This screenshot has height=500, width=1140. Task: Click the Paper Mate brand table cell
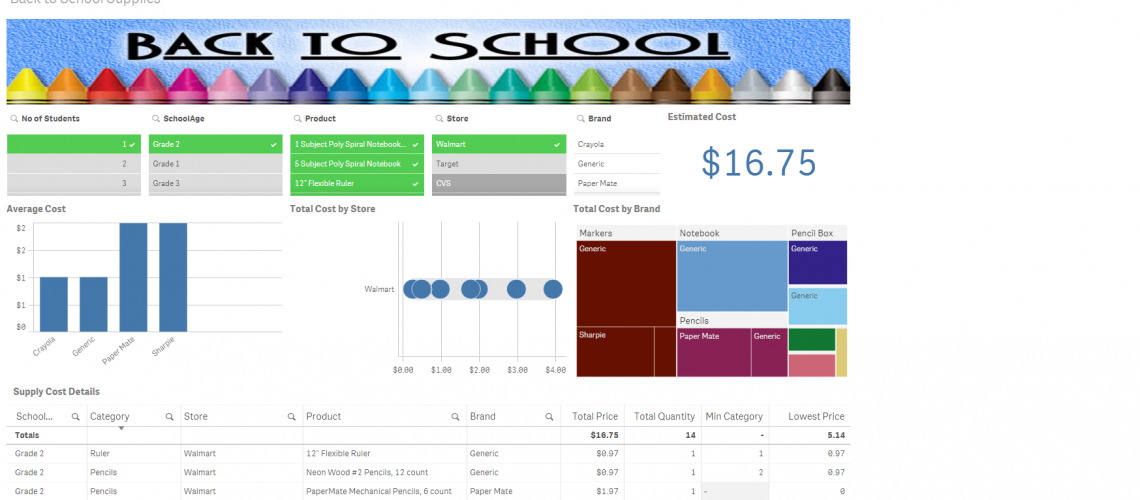tap(514, 491)
